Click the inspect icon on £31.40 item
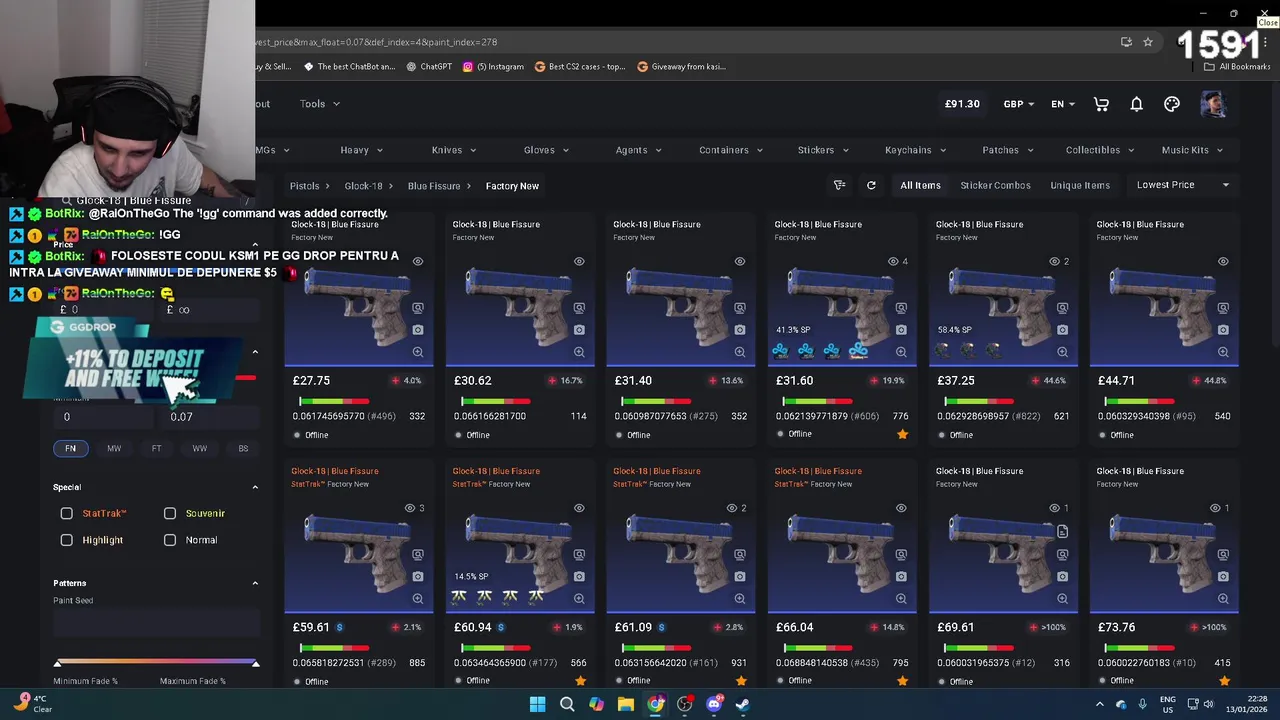The width and height of the screenshot is (1280, 720). tap(740, 308)
